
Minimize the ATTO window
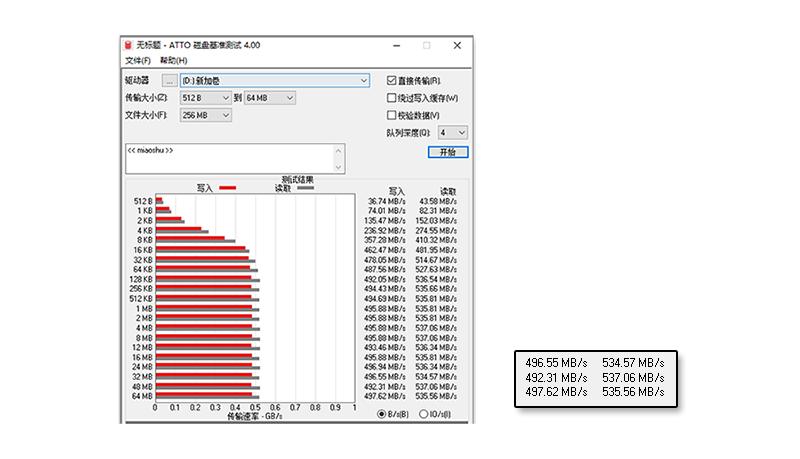[x=396, y=45]
